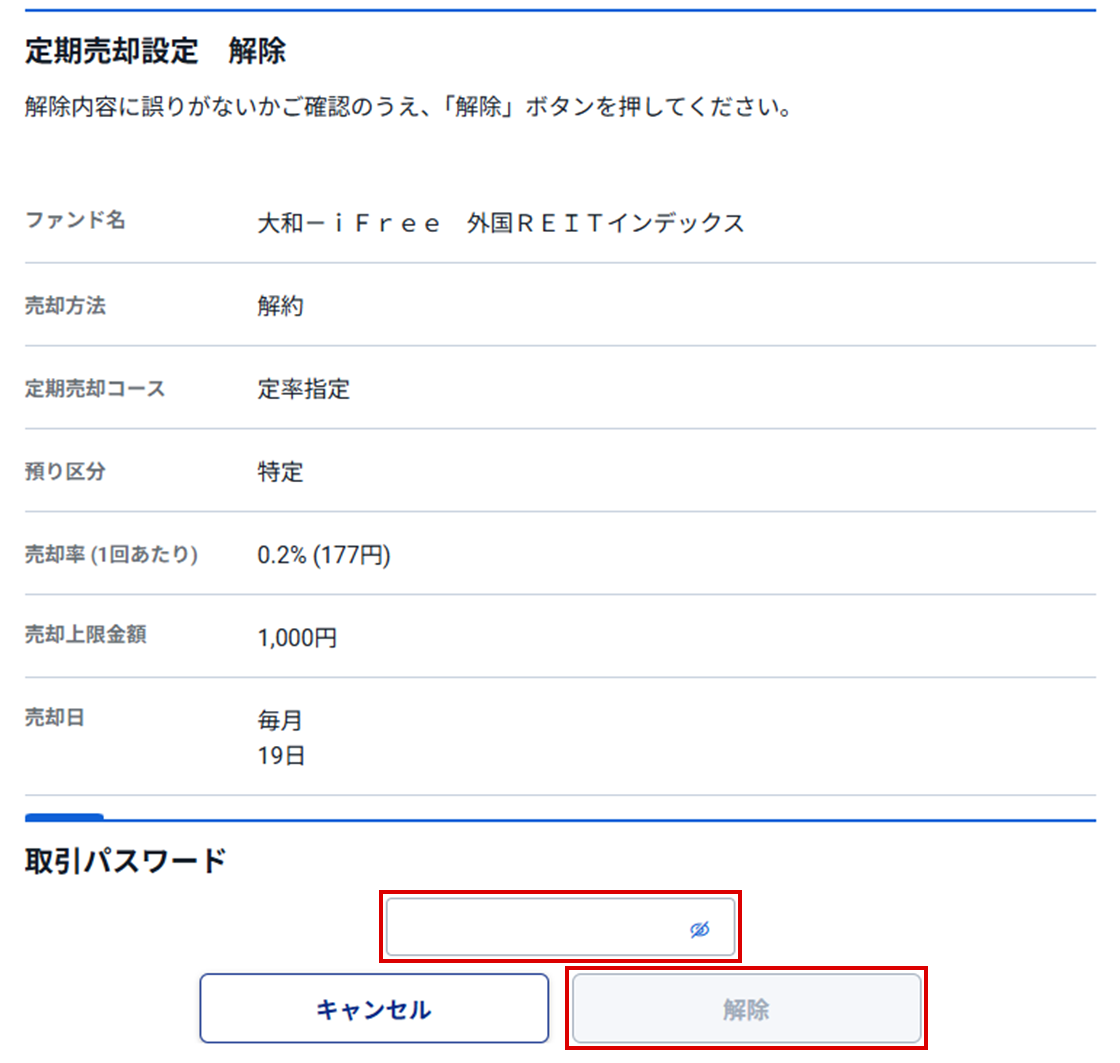Click the 定期売却コース row label
This screenshot has width=1120, height=1063.
pos(95,389)
